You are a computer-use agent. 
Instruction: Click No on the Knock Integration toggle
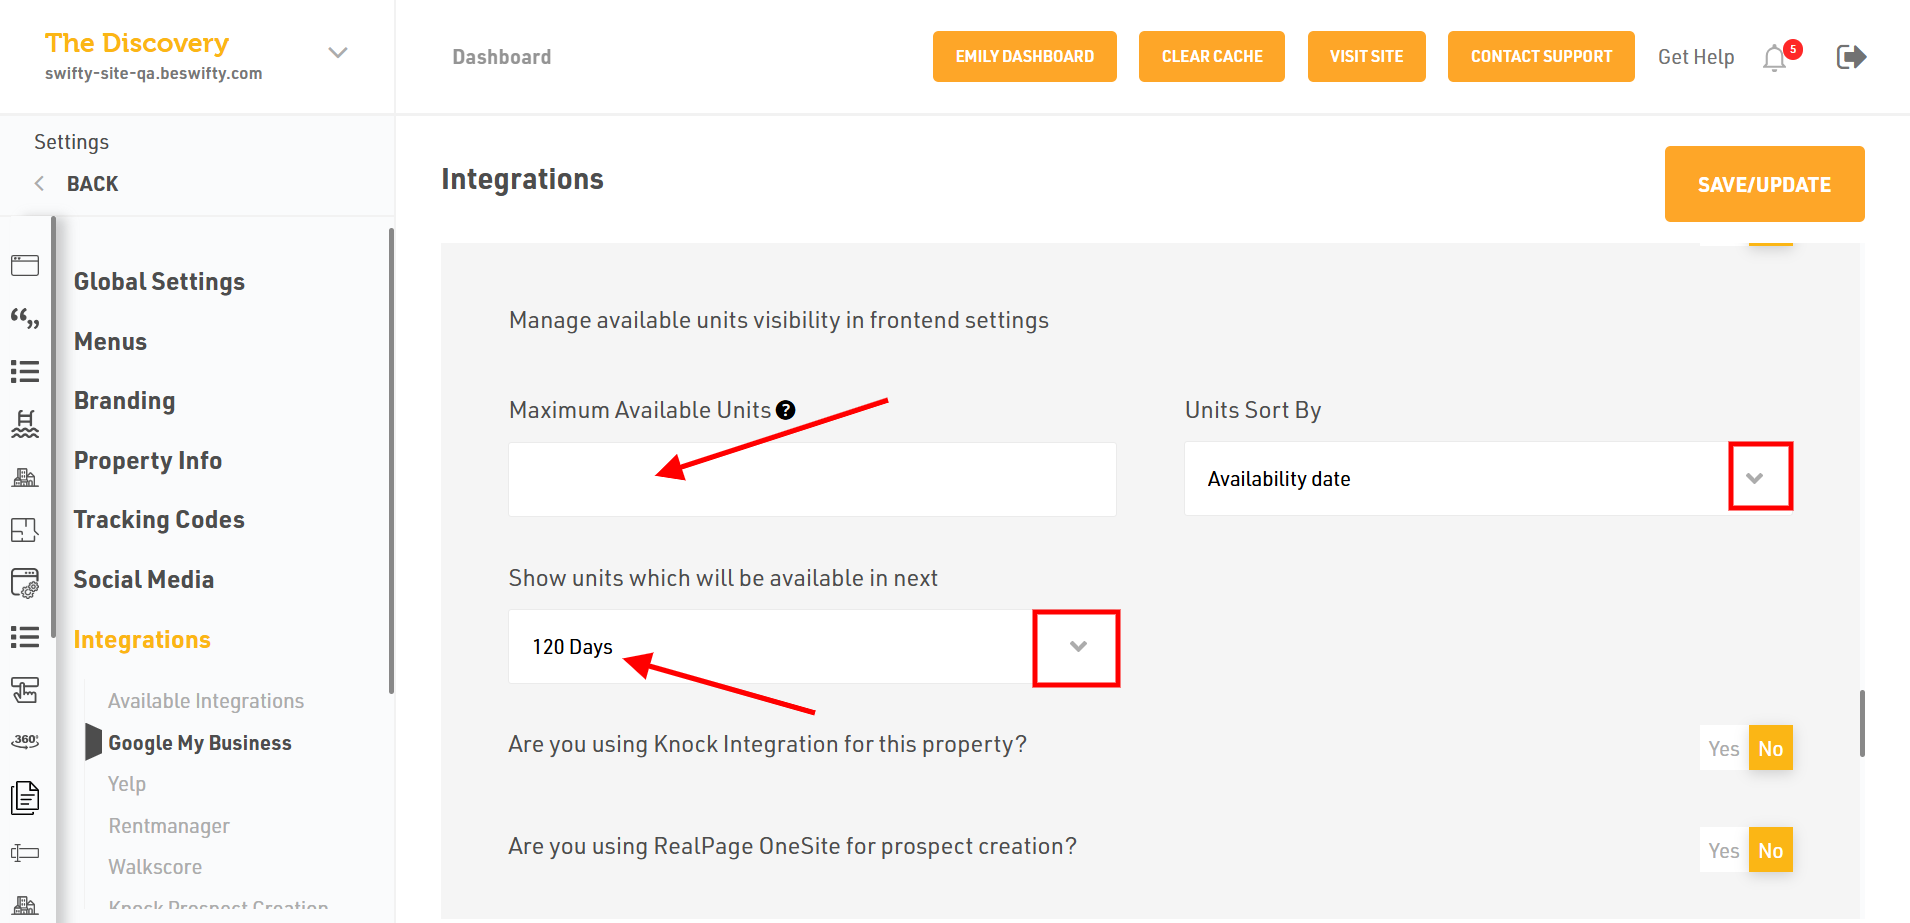click(1770, 748)
